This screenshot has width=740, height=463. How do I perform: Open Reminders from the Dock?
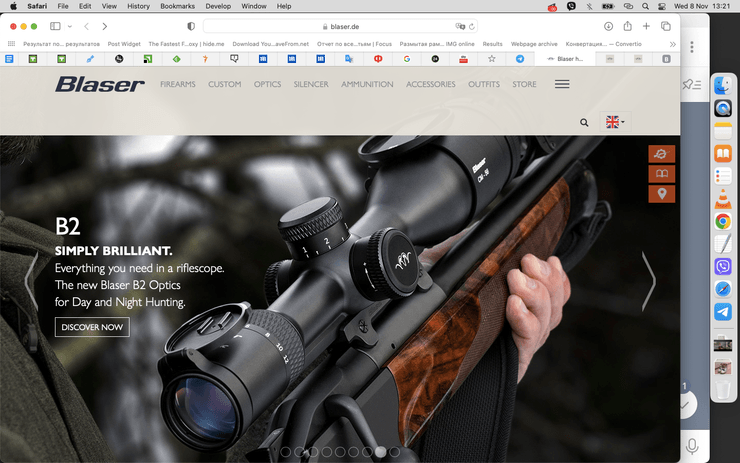pyautogui.click(x=723, y=176)
